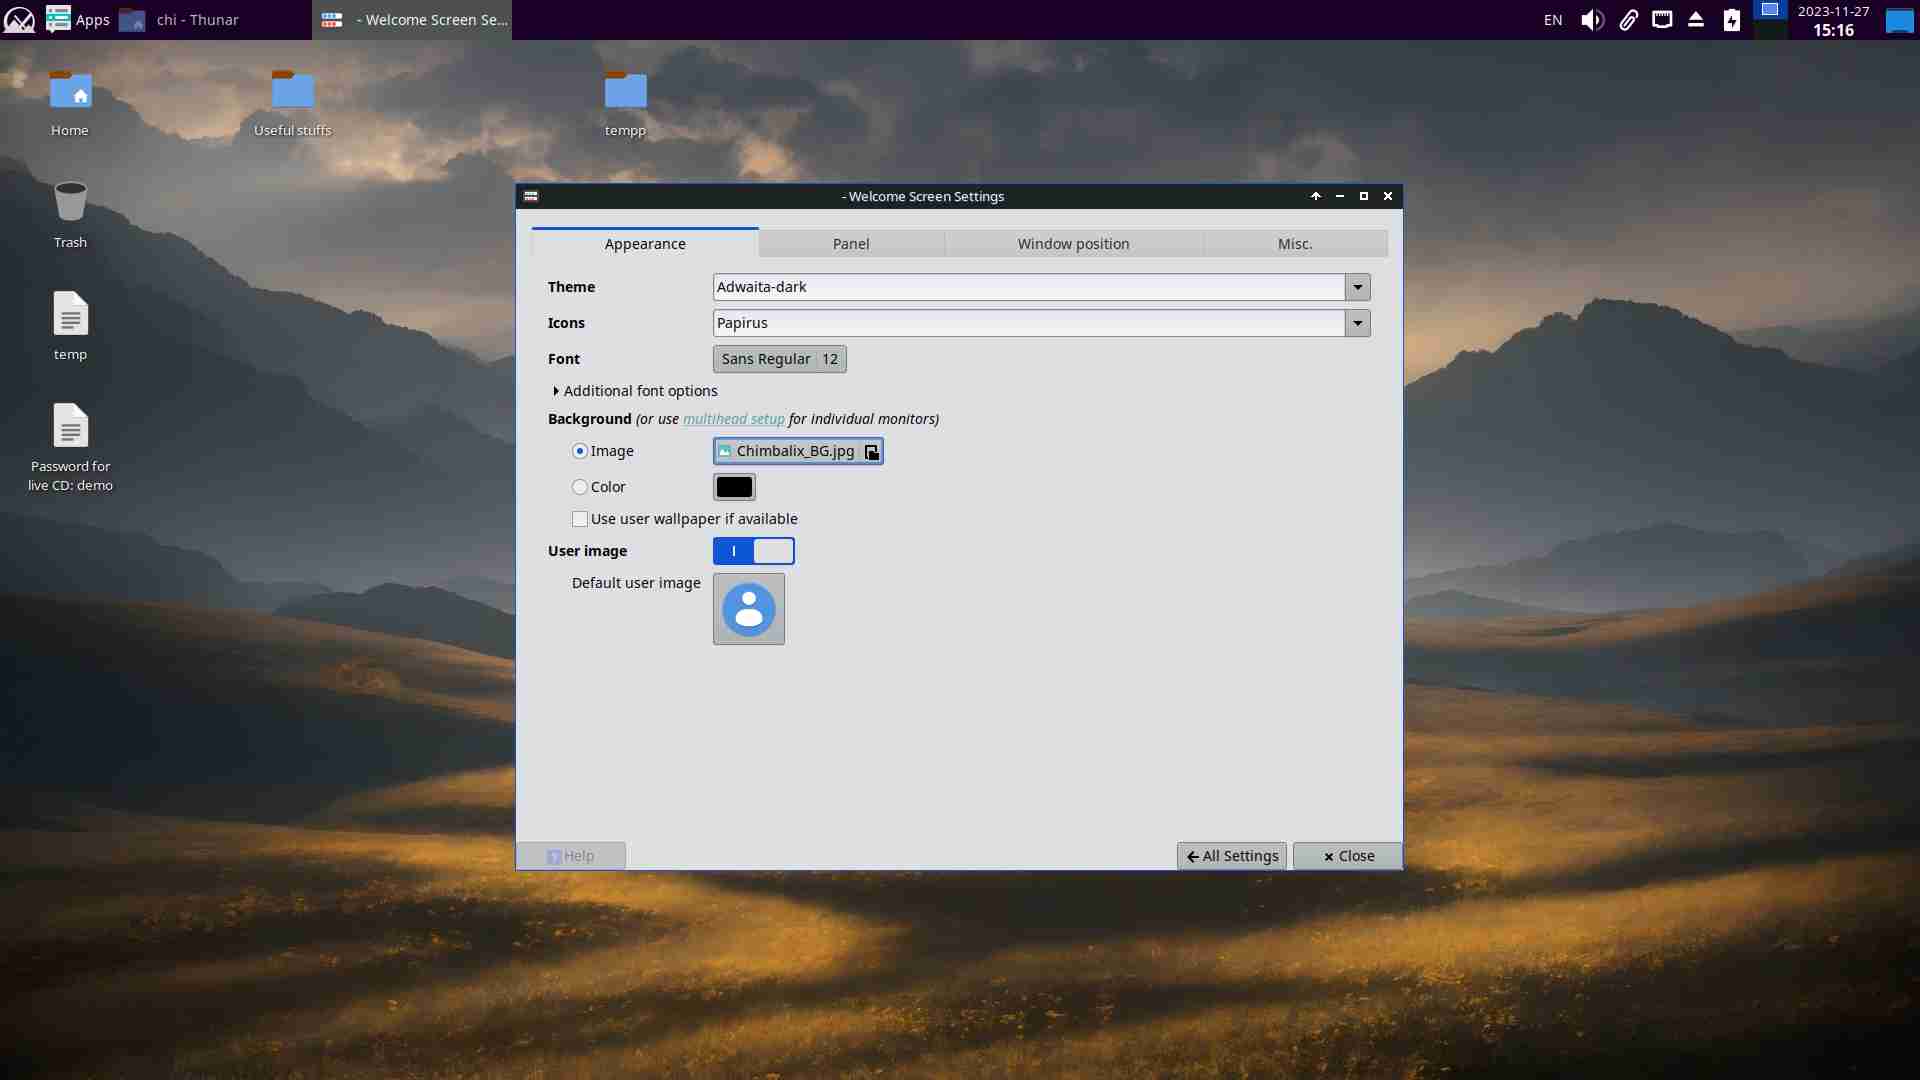Open the Useful stuffs folder

point(292,93)
